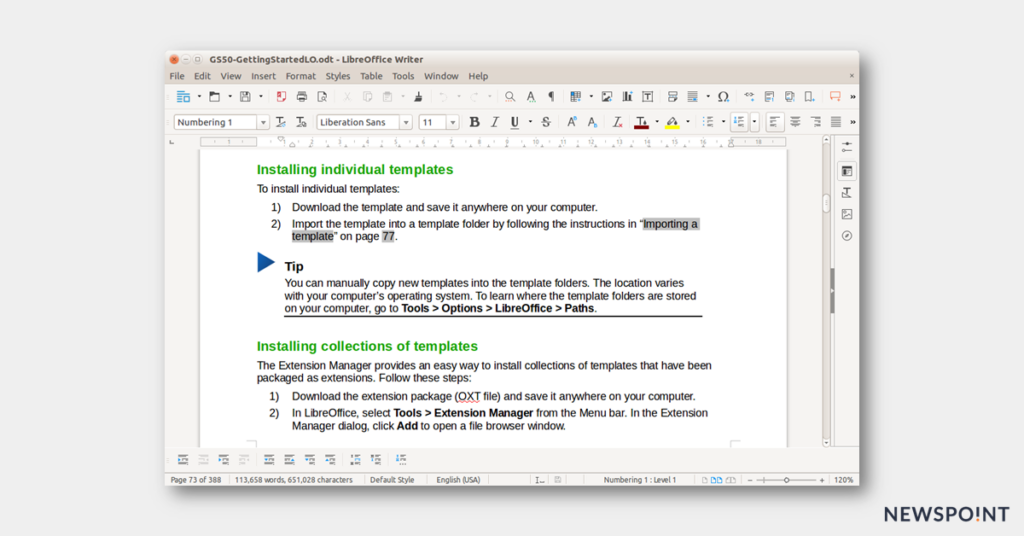Viewport: 1024px width, 536px height.
Task: Toggle superscript
Action: click(x=571, y=122)
